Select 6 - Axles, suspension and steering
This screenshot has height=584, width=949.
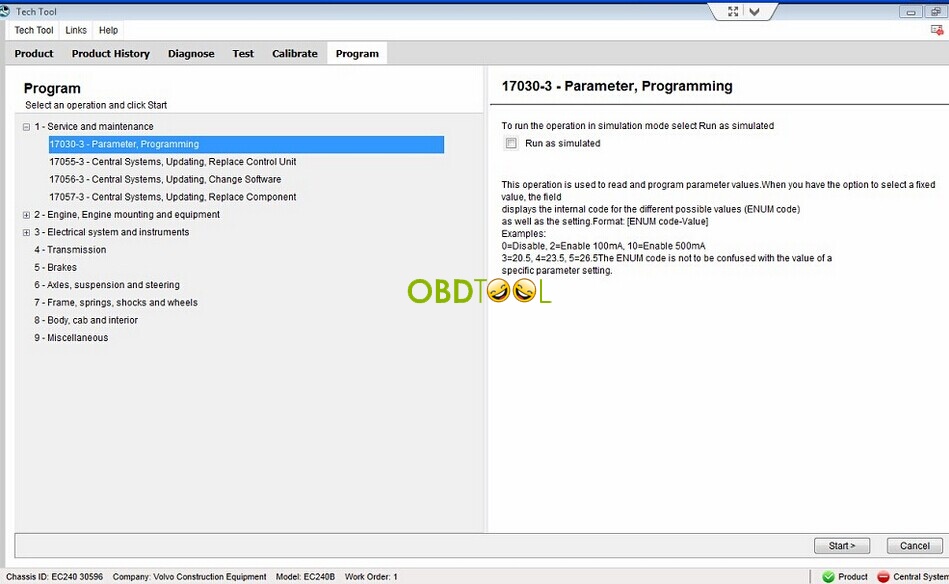click(107, 284)
